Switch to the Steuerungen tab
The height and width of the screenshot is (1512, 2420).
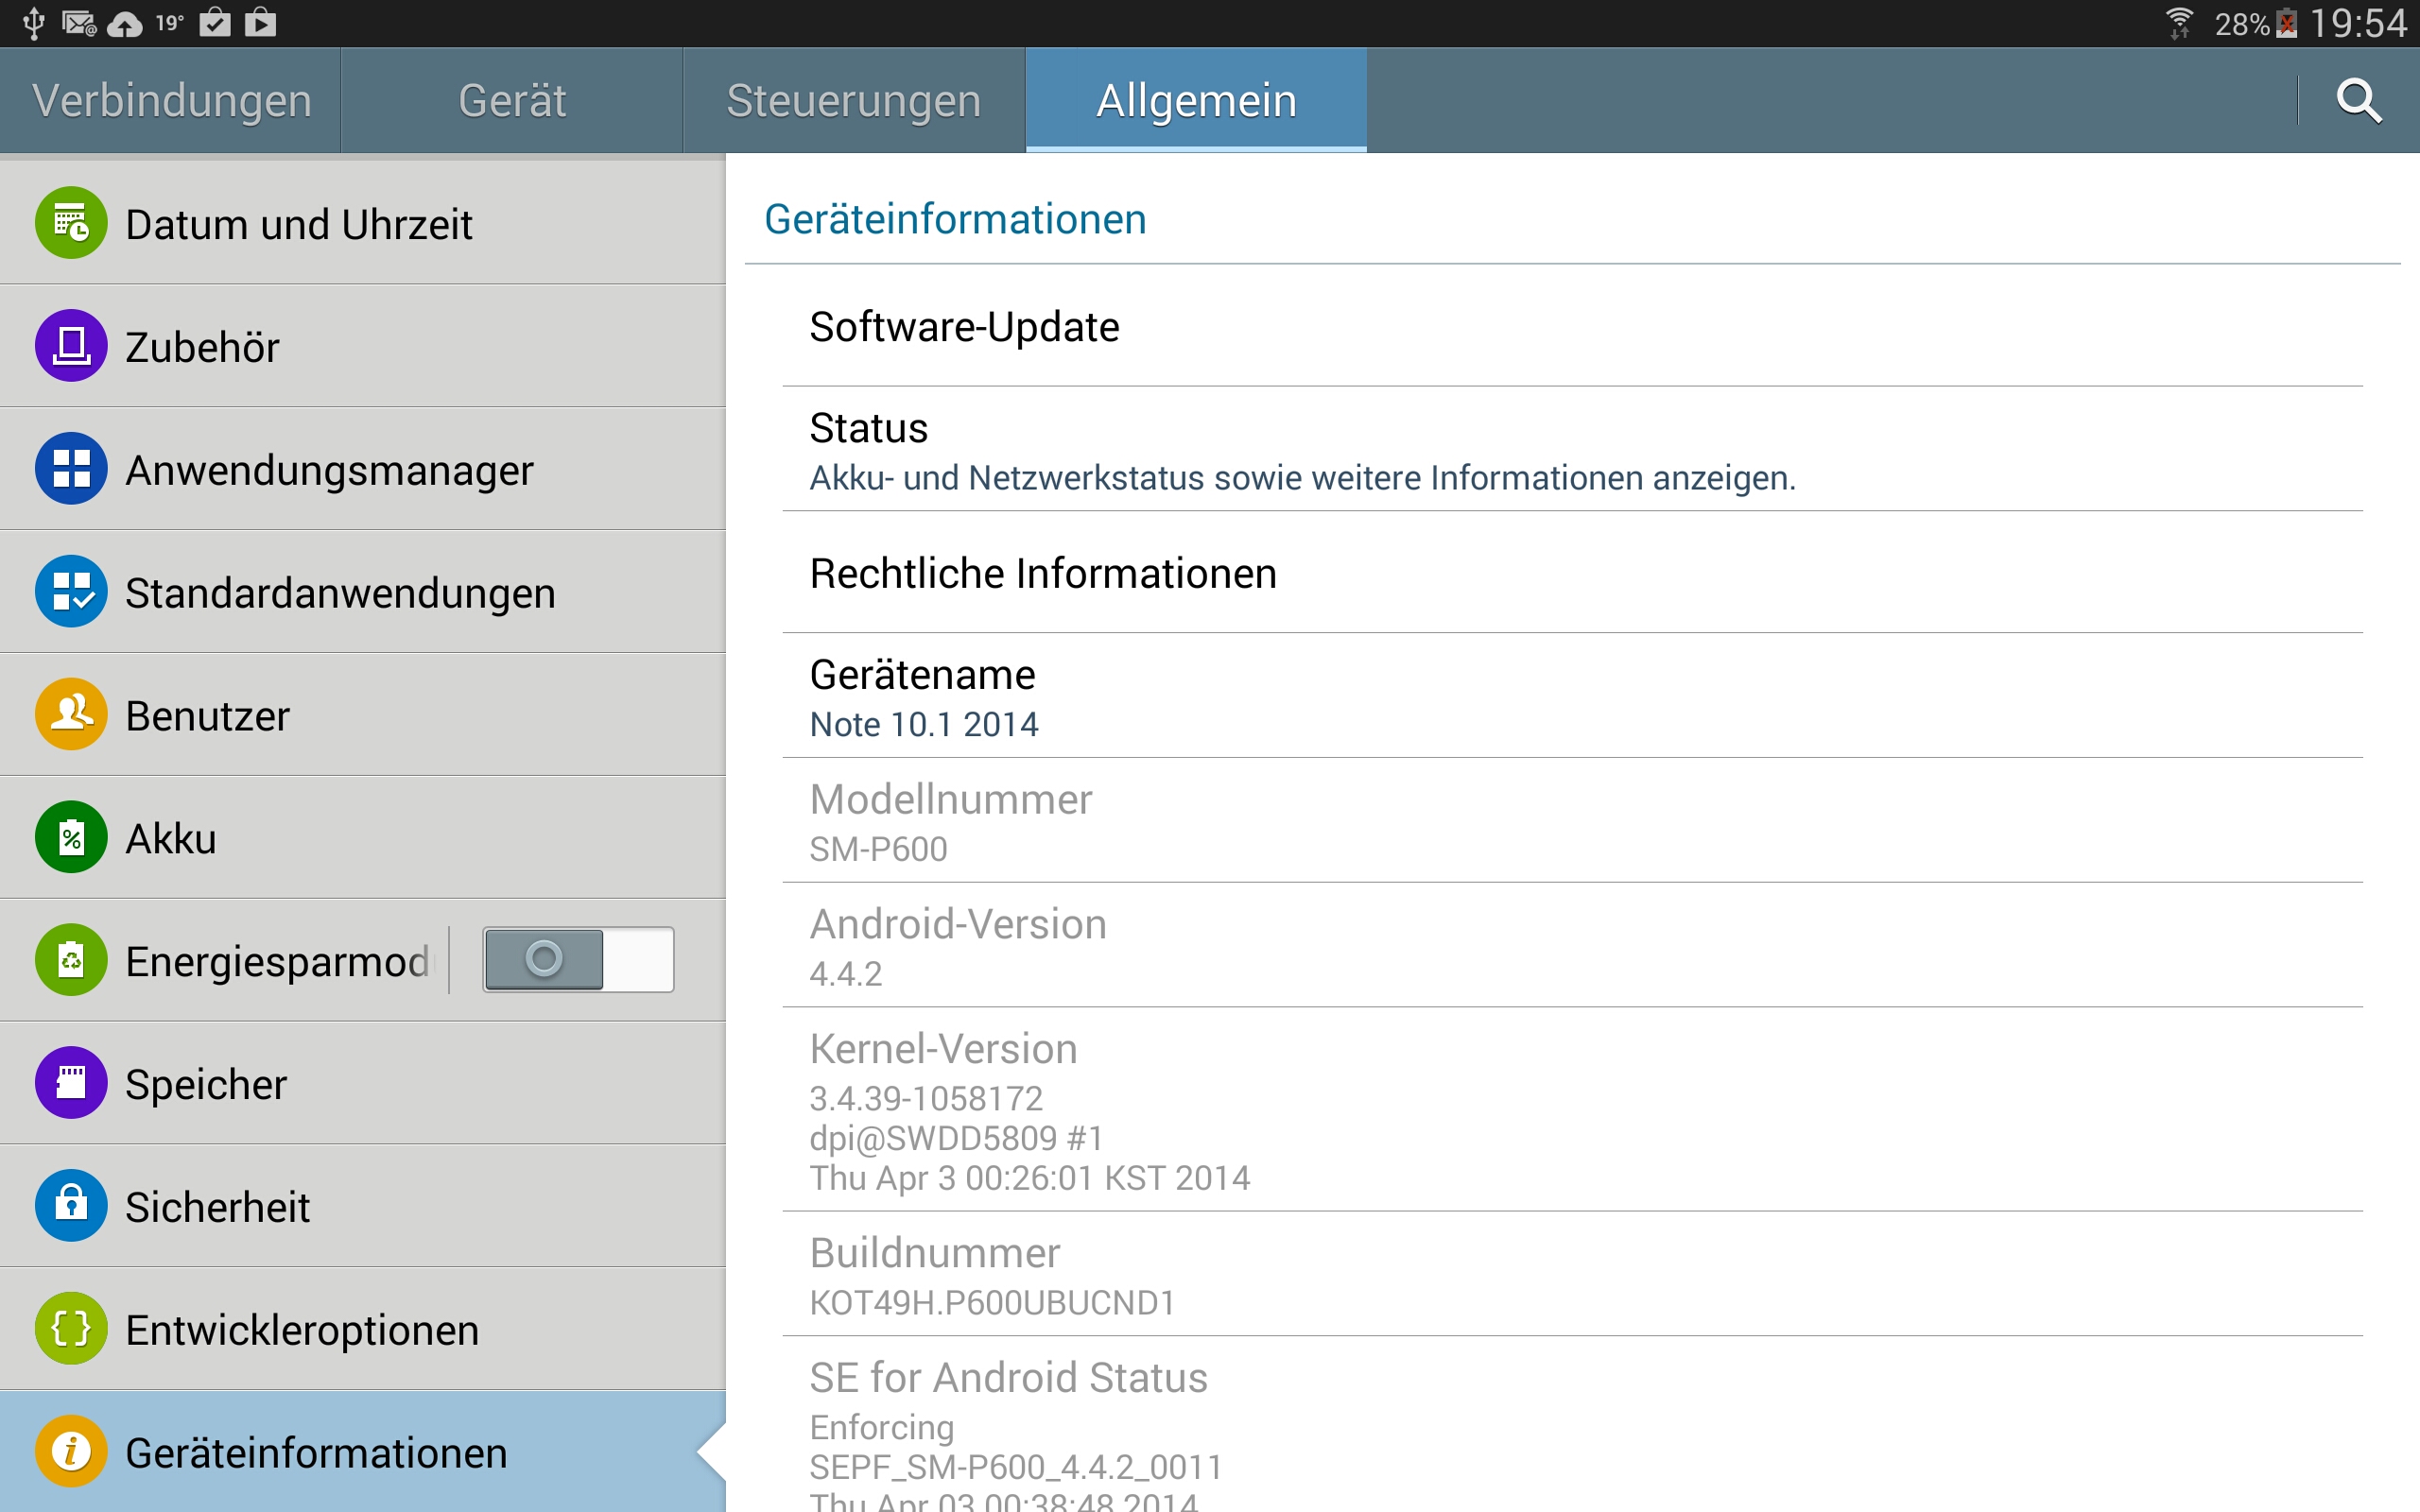pos(854,100)
